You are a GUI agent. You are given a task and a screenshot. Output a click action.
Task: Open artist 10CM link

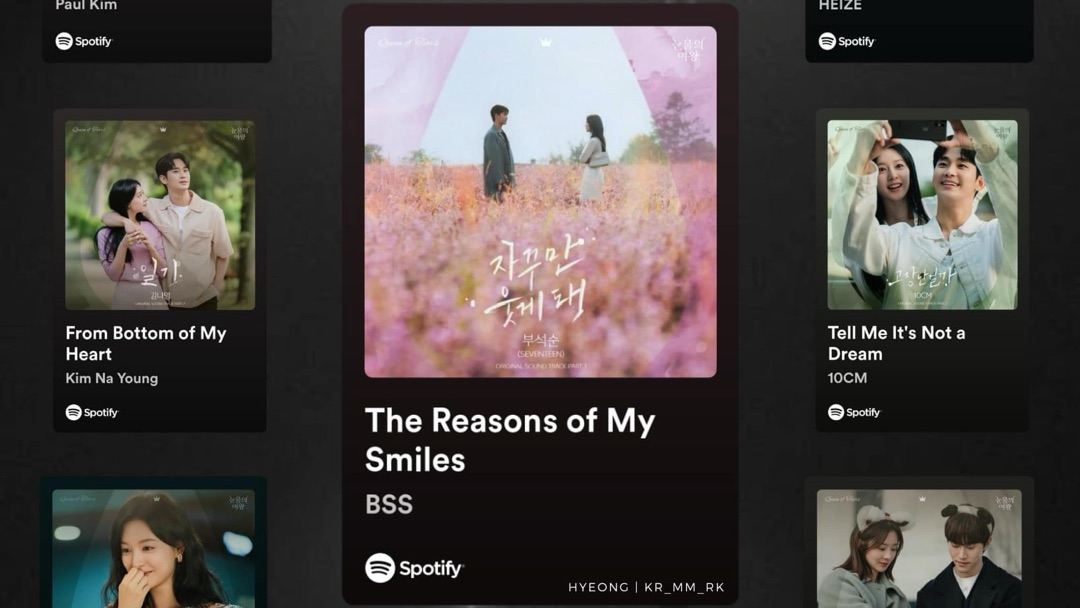point(847,378)
